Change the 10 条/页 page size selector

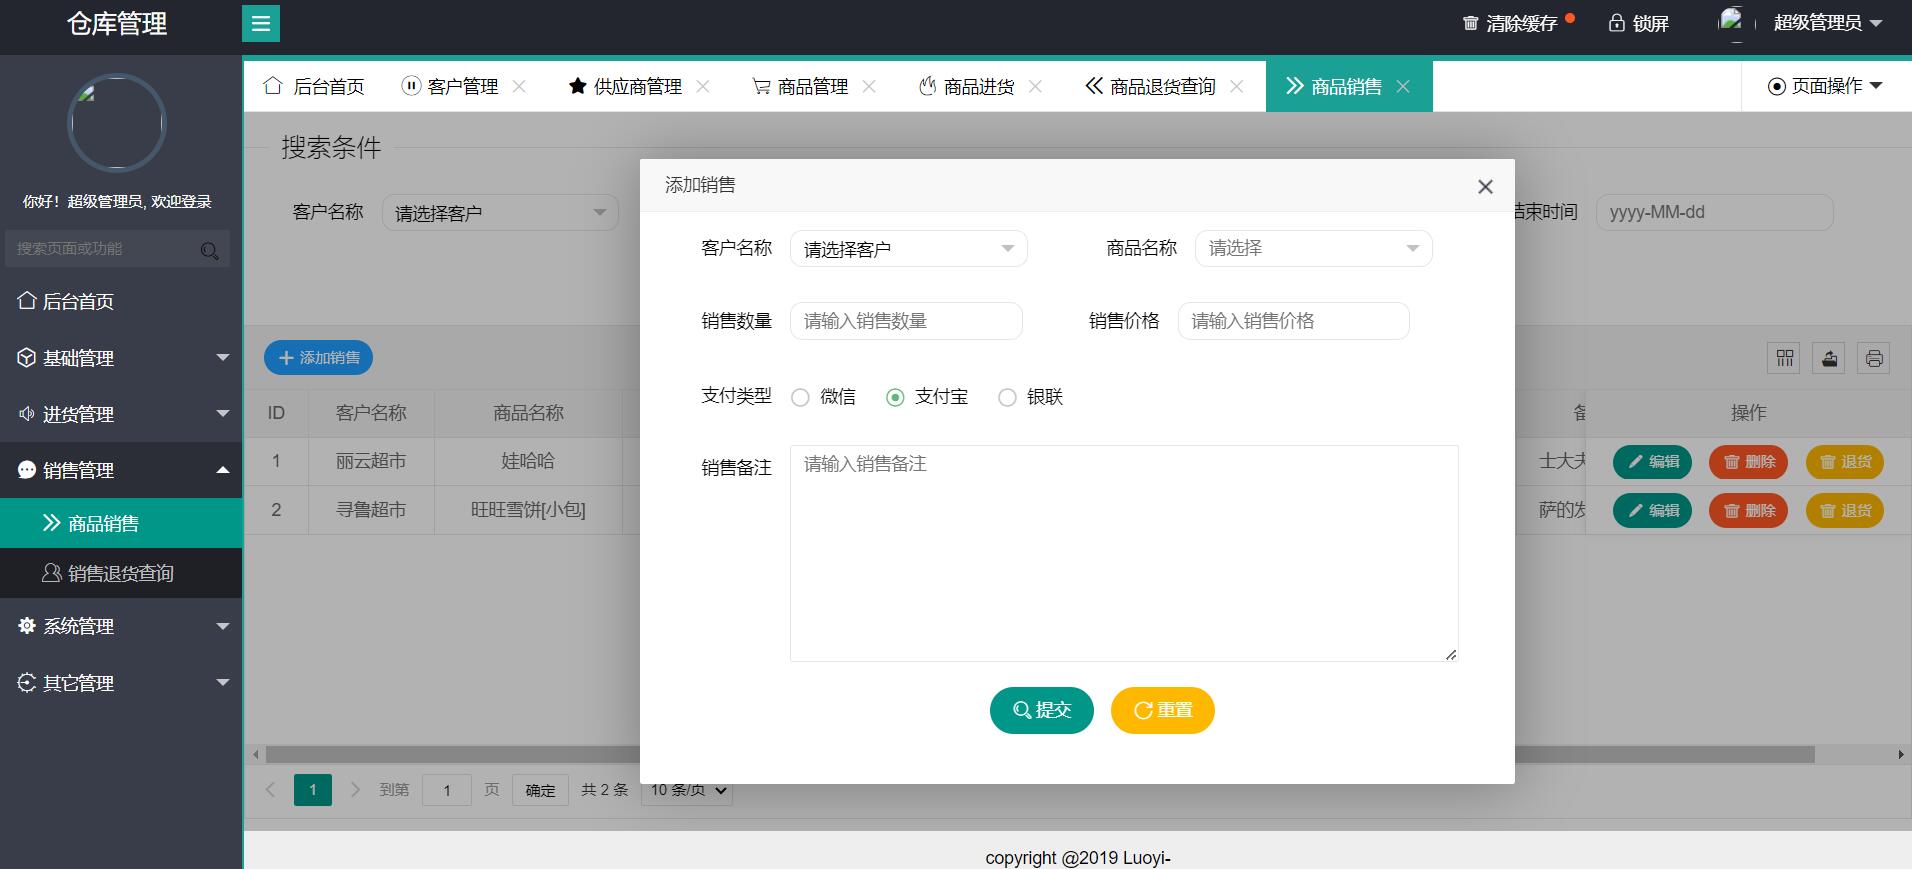[689, 790]
